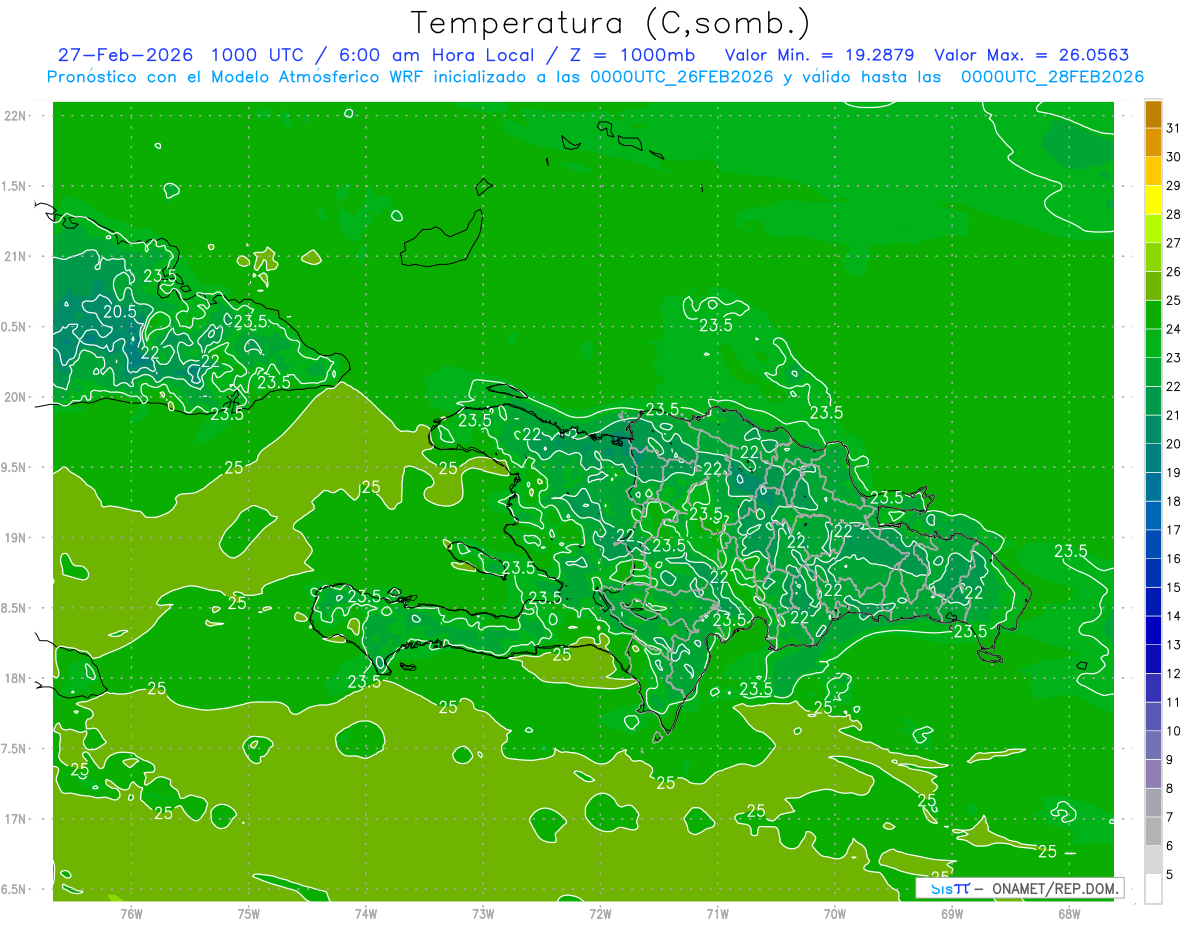Pick the dark blue legend swatch between 13 and 14

[x=1154, y=630]
